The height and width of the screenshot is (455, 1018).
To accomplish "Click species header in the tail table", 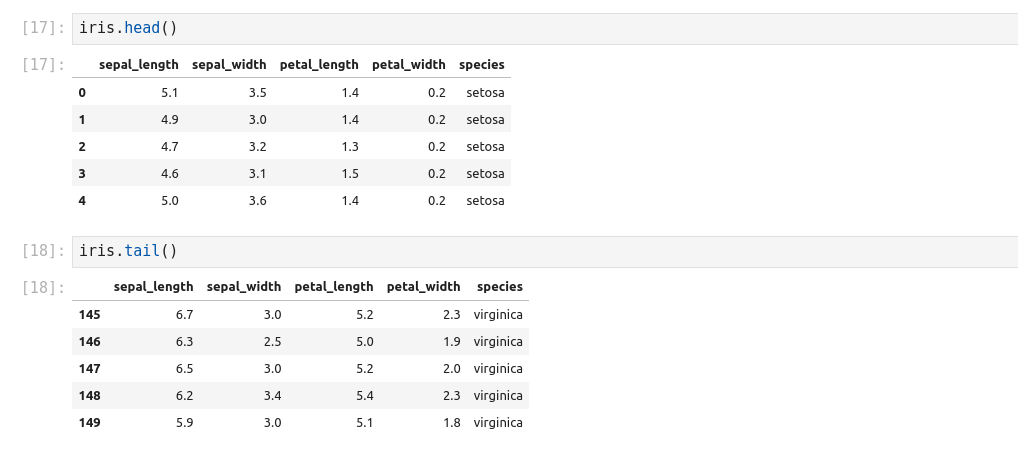I will click(500, 287).
